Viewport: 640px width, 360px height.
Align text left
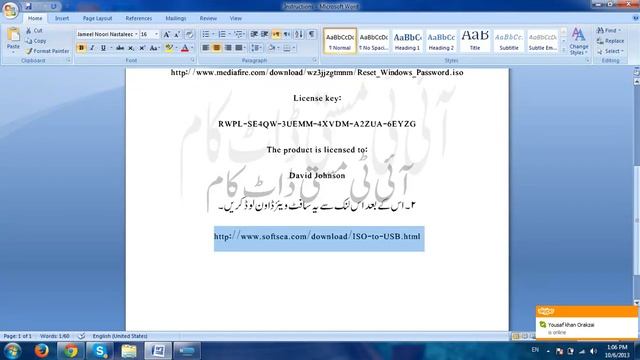[206, 48]
